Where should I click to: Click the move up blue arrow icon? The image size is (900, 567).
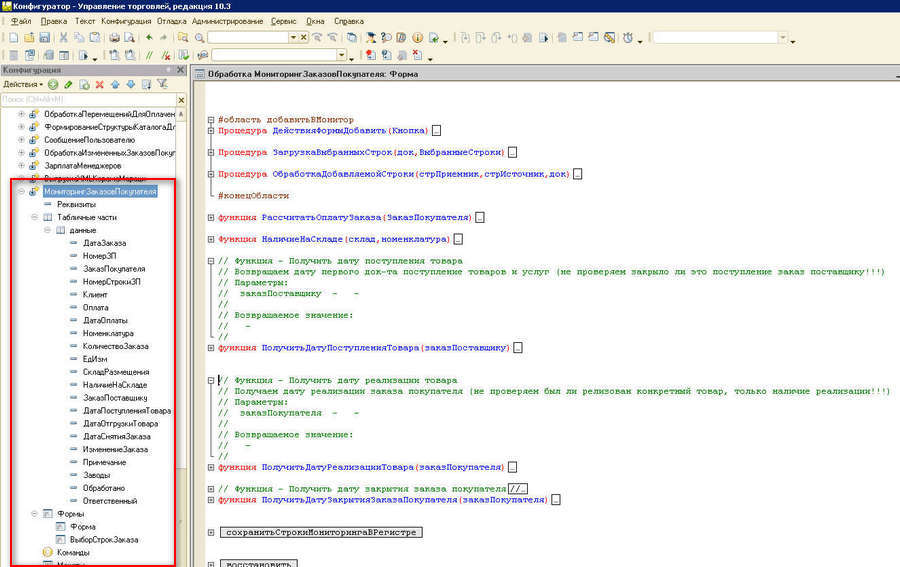pyautogui.click(x=115, y=85)
